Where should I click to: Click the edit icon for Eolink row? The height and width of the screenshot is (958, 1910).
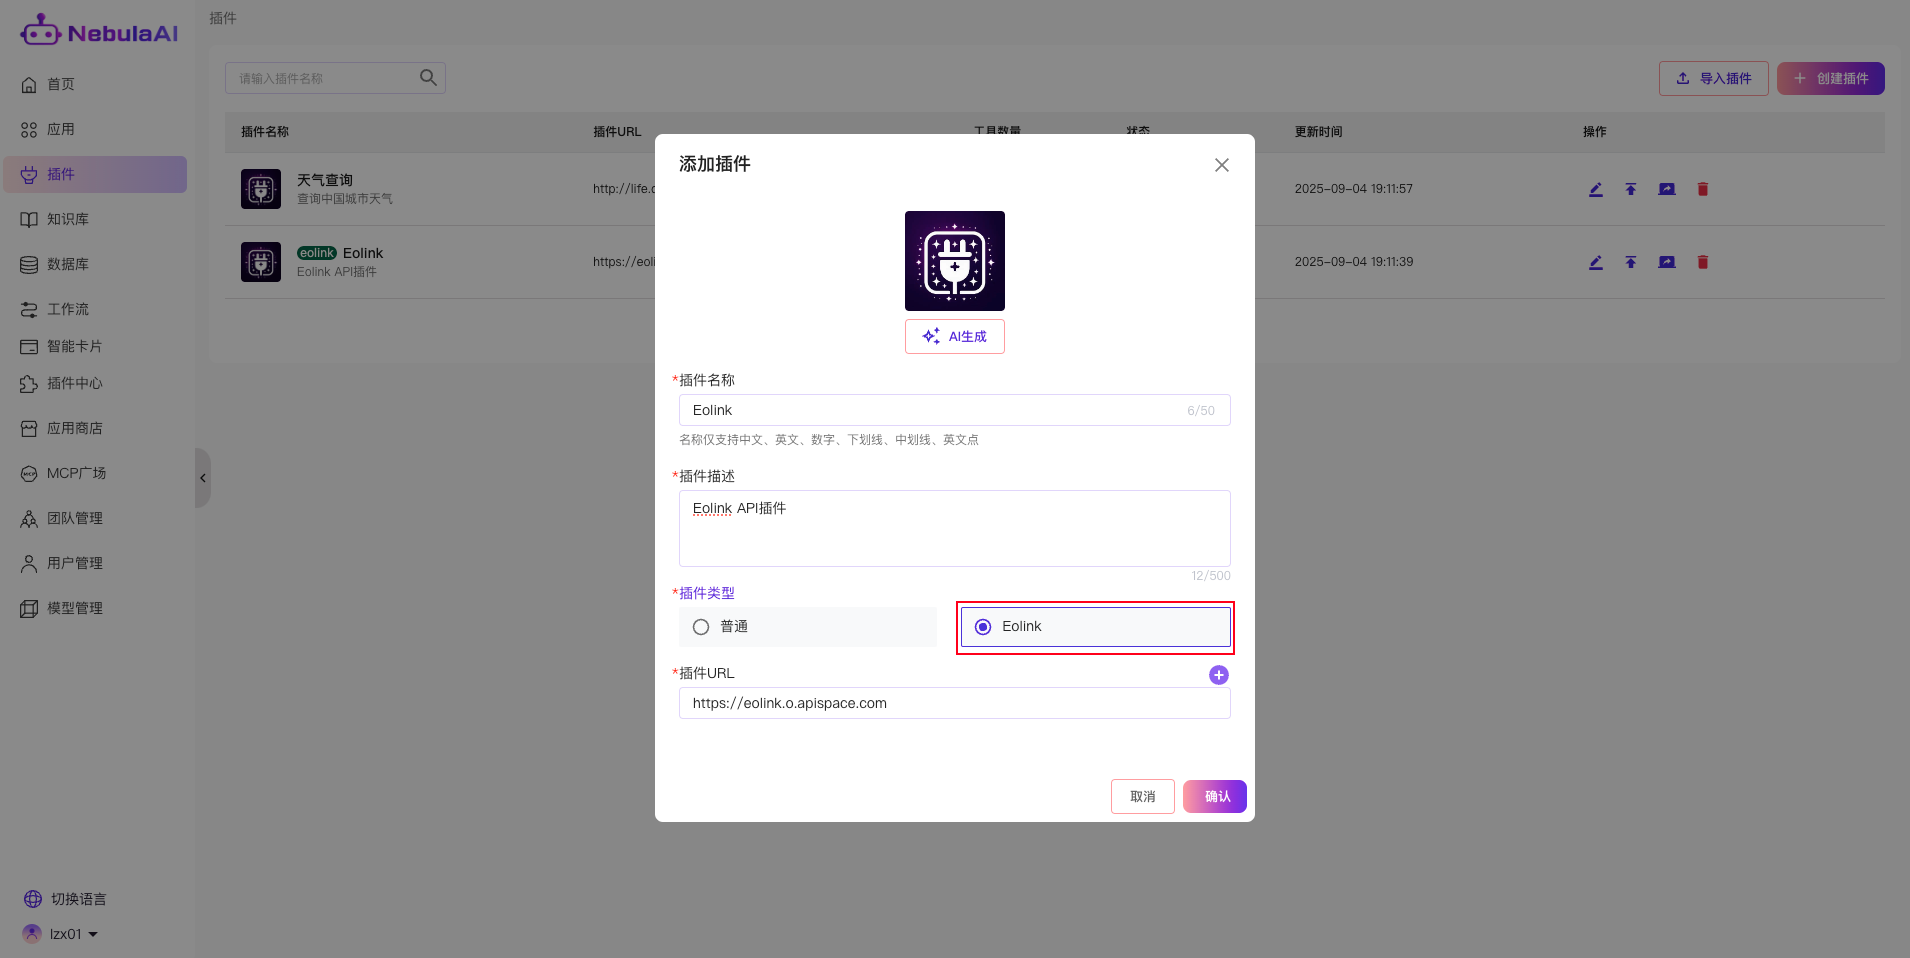pos(1596,262)
